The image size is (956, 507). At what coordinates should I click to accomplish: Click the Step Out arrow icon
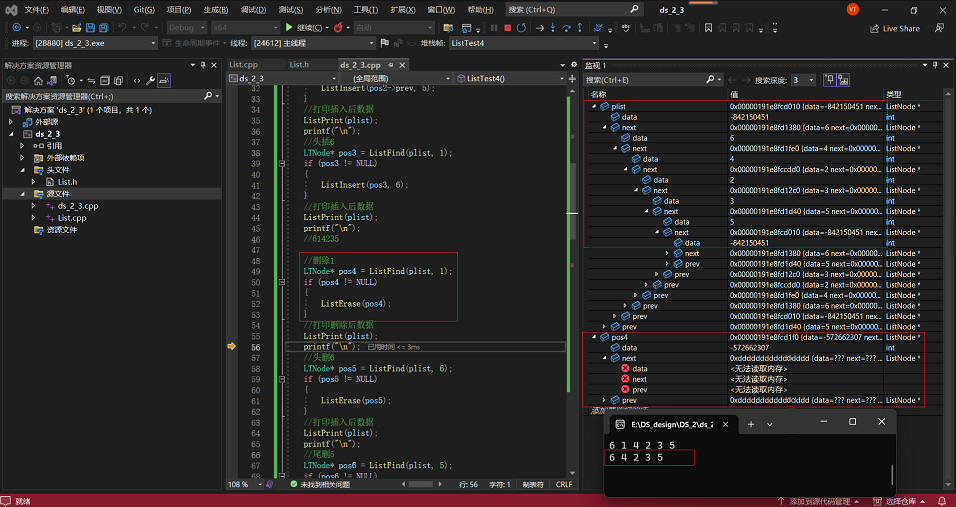580,28
